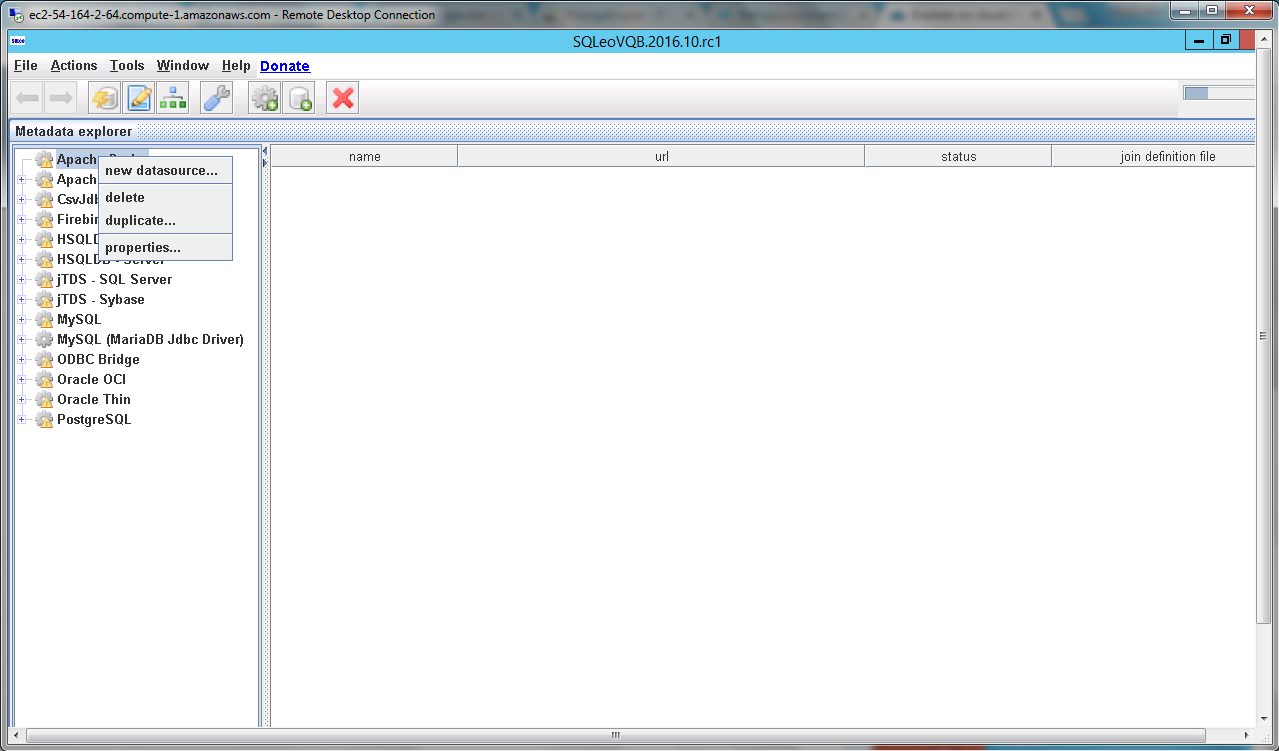Click the MySQL driver gear icon in tree

click(44, 320)
